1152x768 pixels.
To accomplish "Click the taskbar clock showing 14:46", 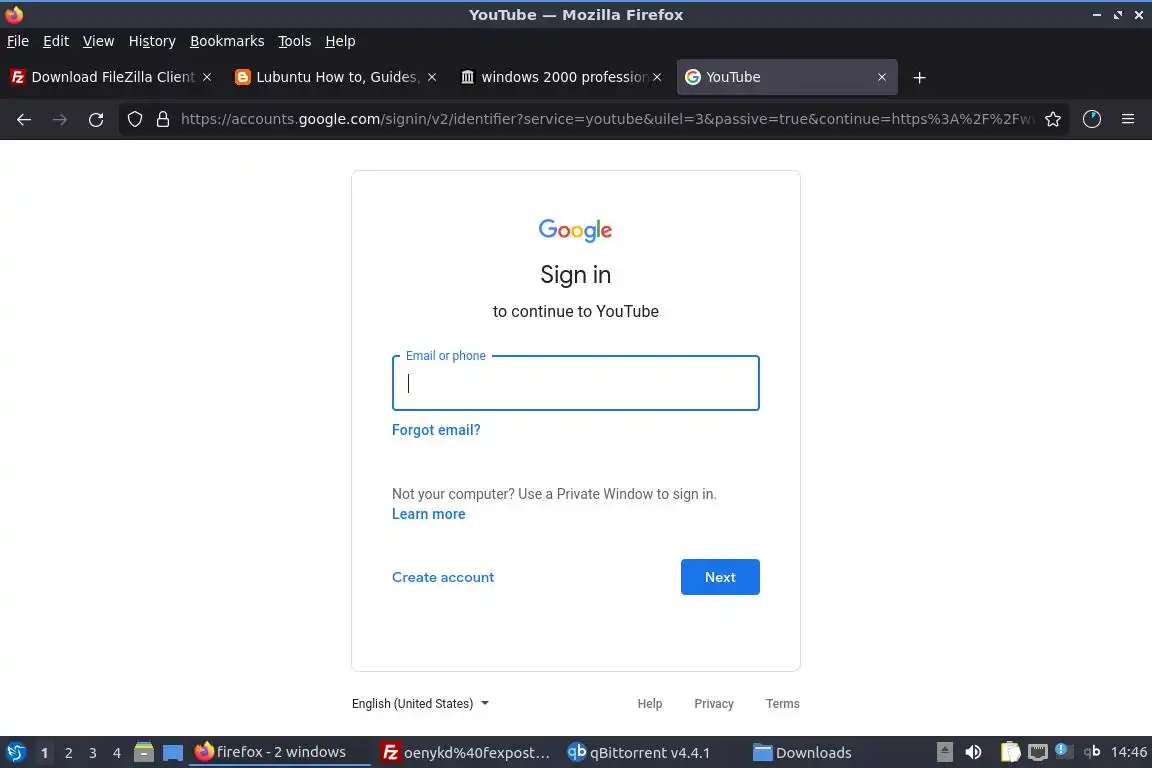I will (x=1128, y=752).
